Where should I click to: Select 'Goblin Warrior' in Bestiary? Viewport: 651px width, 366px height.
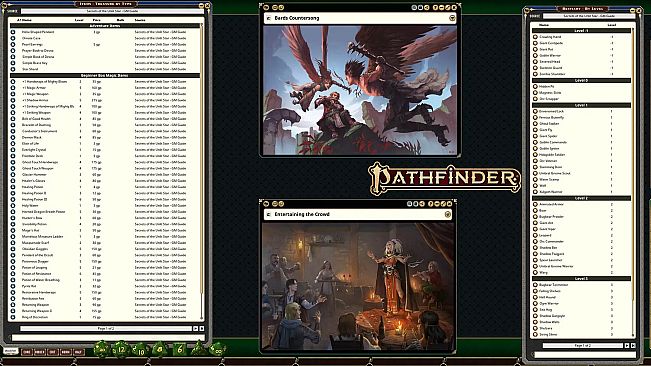[581, 56]
